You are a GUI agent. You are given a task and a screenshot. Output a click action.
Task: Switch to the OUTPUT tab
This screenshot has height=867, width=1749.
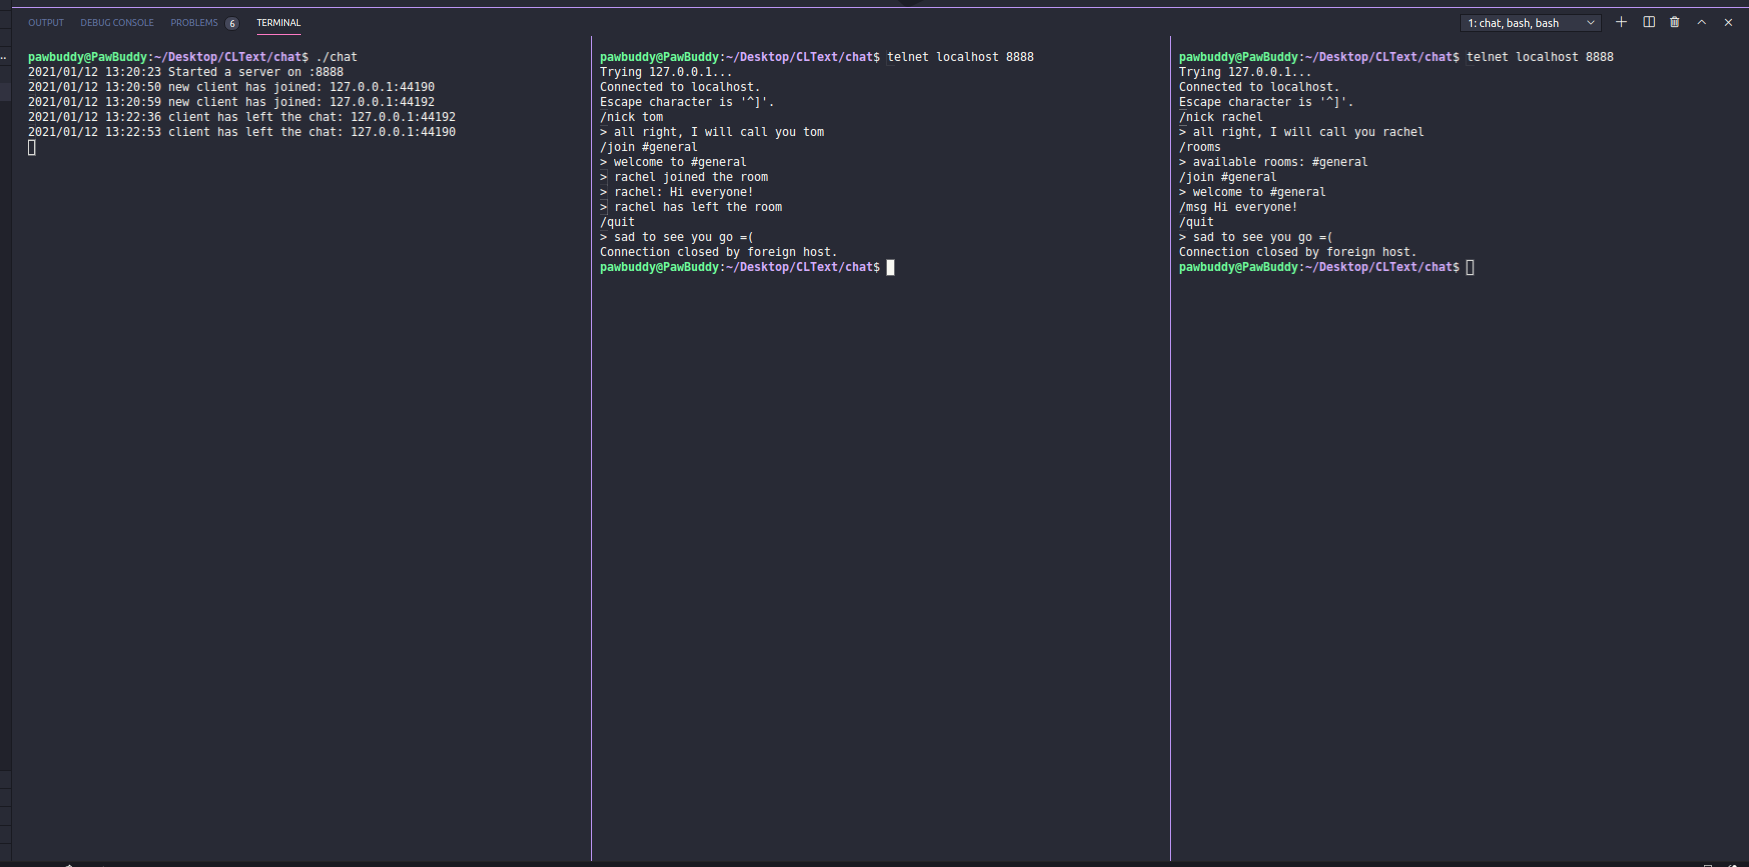(46, 22)
